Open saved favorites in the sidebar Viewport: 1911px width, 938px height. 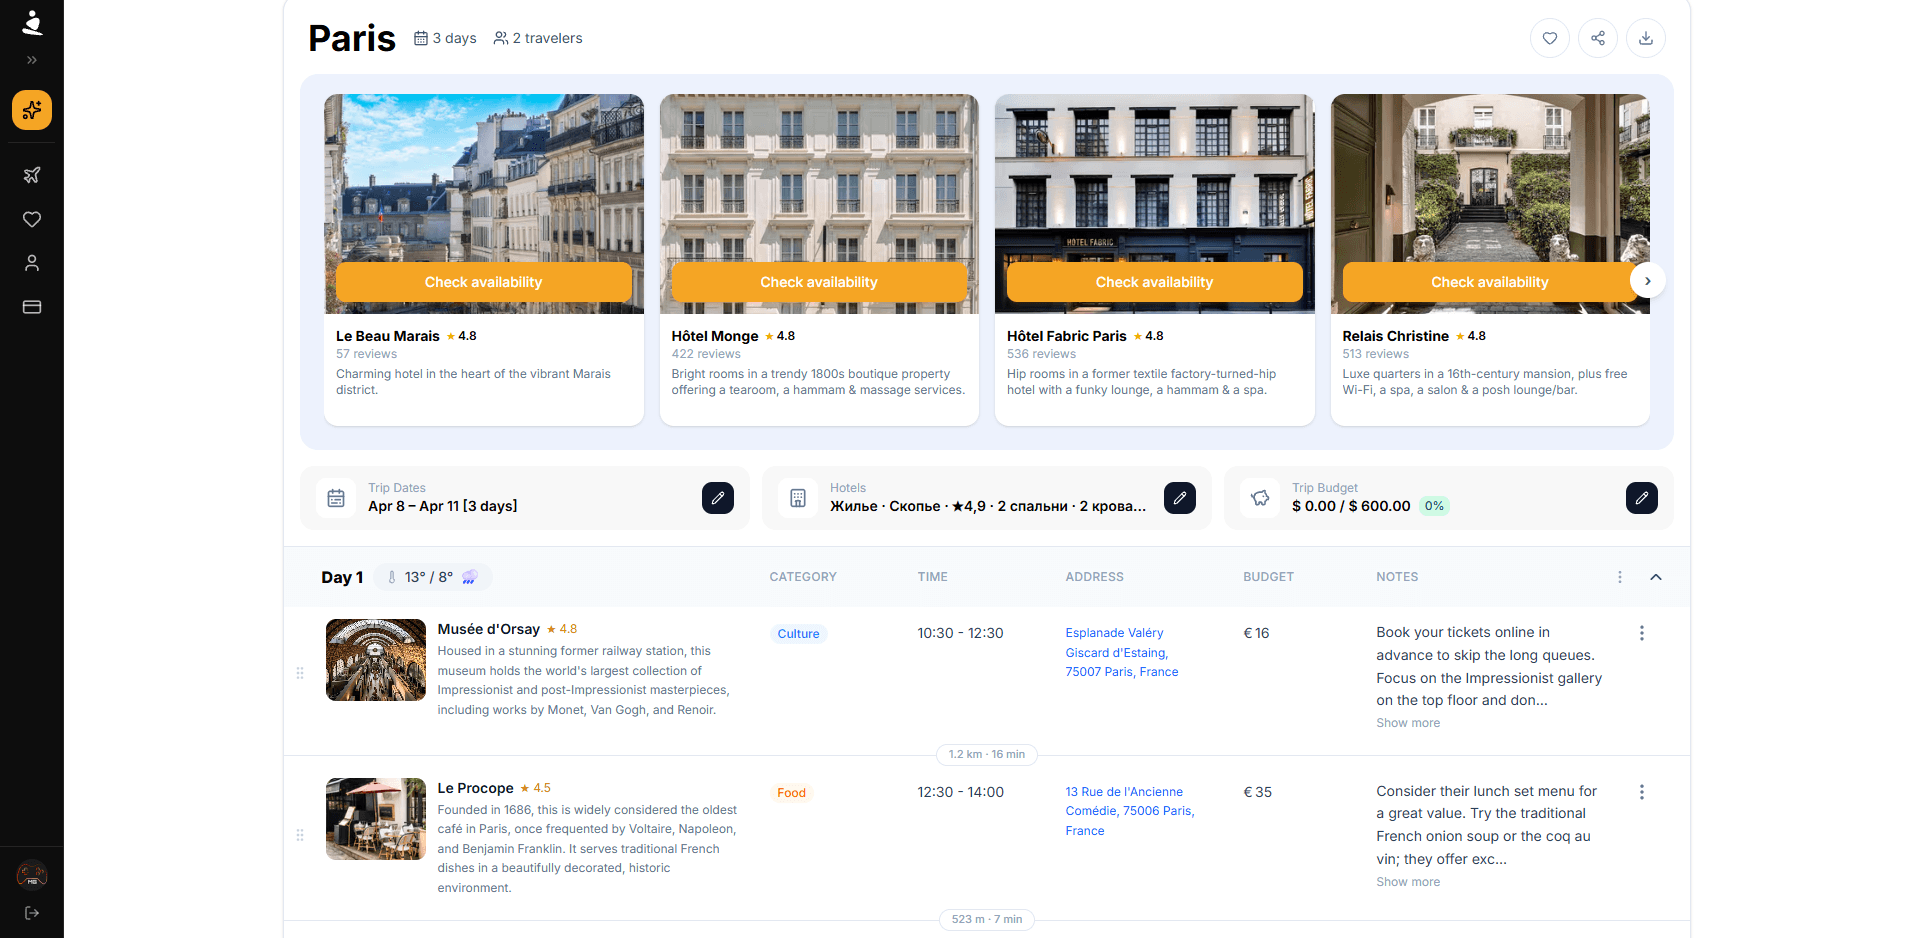click(x=32, y=219)
